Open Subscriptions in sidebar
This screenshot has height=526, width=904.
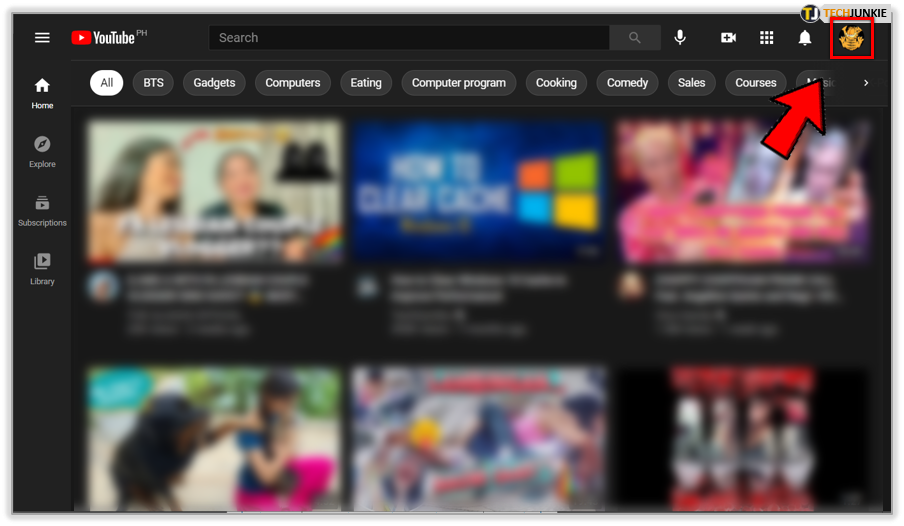[x=42, y=210]
